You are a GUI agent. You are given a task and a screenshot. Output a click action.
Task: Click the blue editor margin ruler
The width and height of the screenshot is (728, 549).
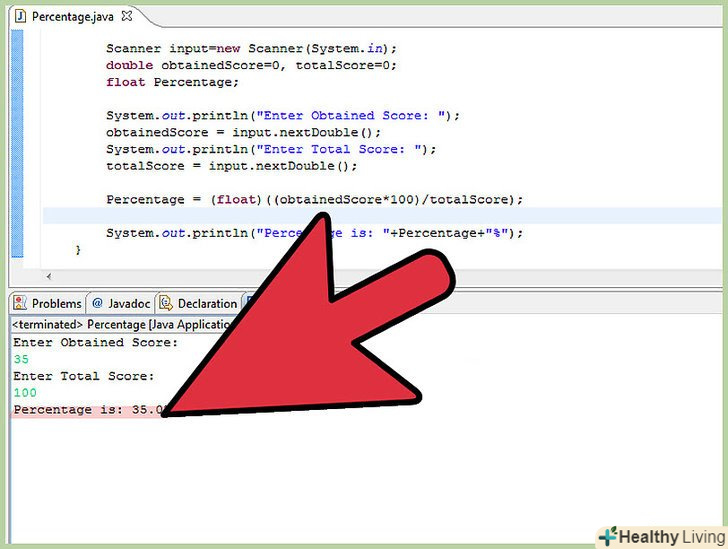tap(17, 144)
